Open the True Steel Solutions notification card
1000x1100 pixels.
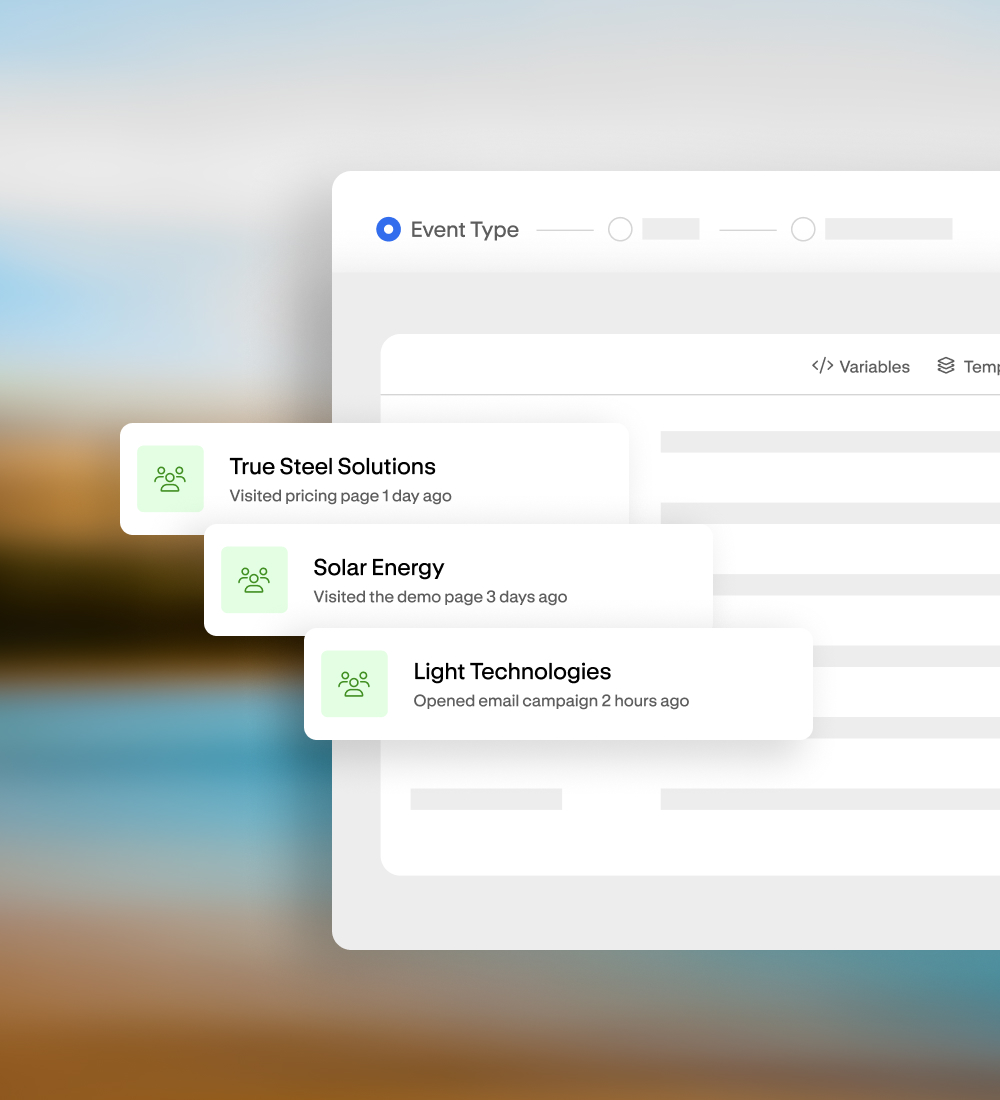(x=373, y=479)
